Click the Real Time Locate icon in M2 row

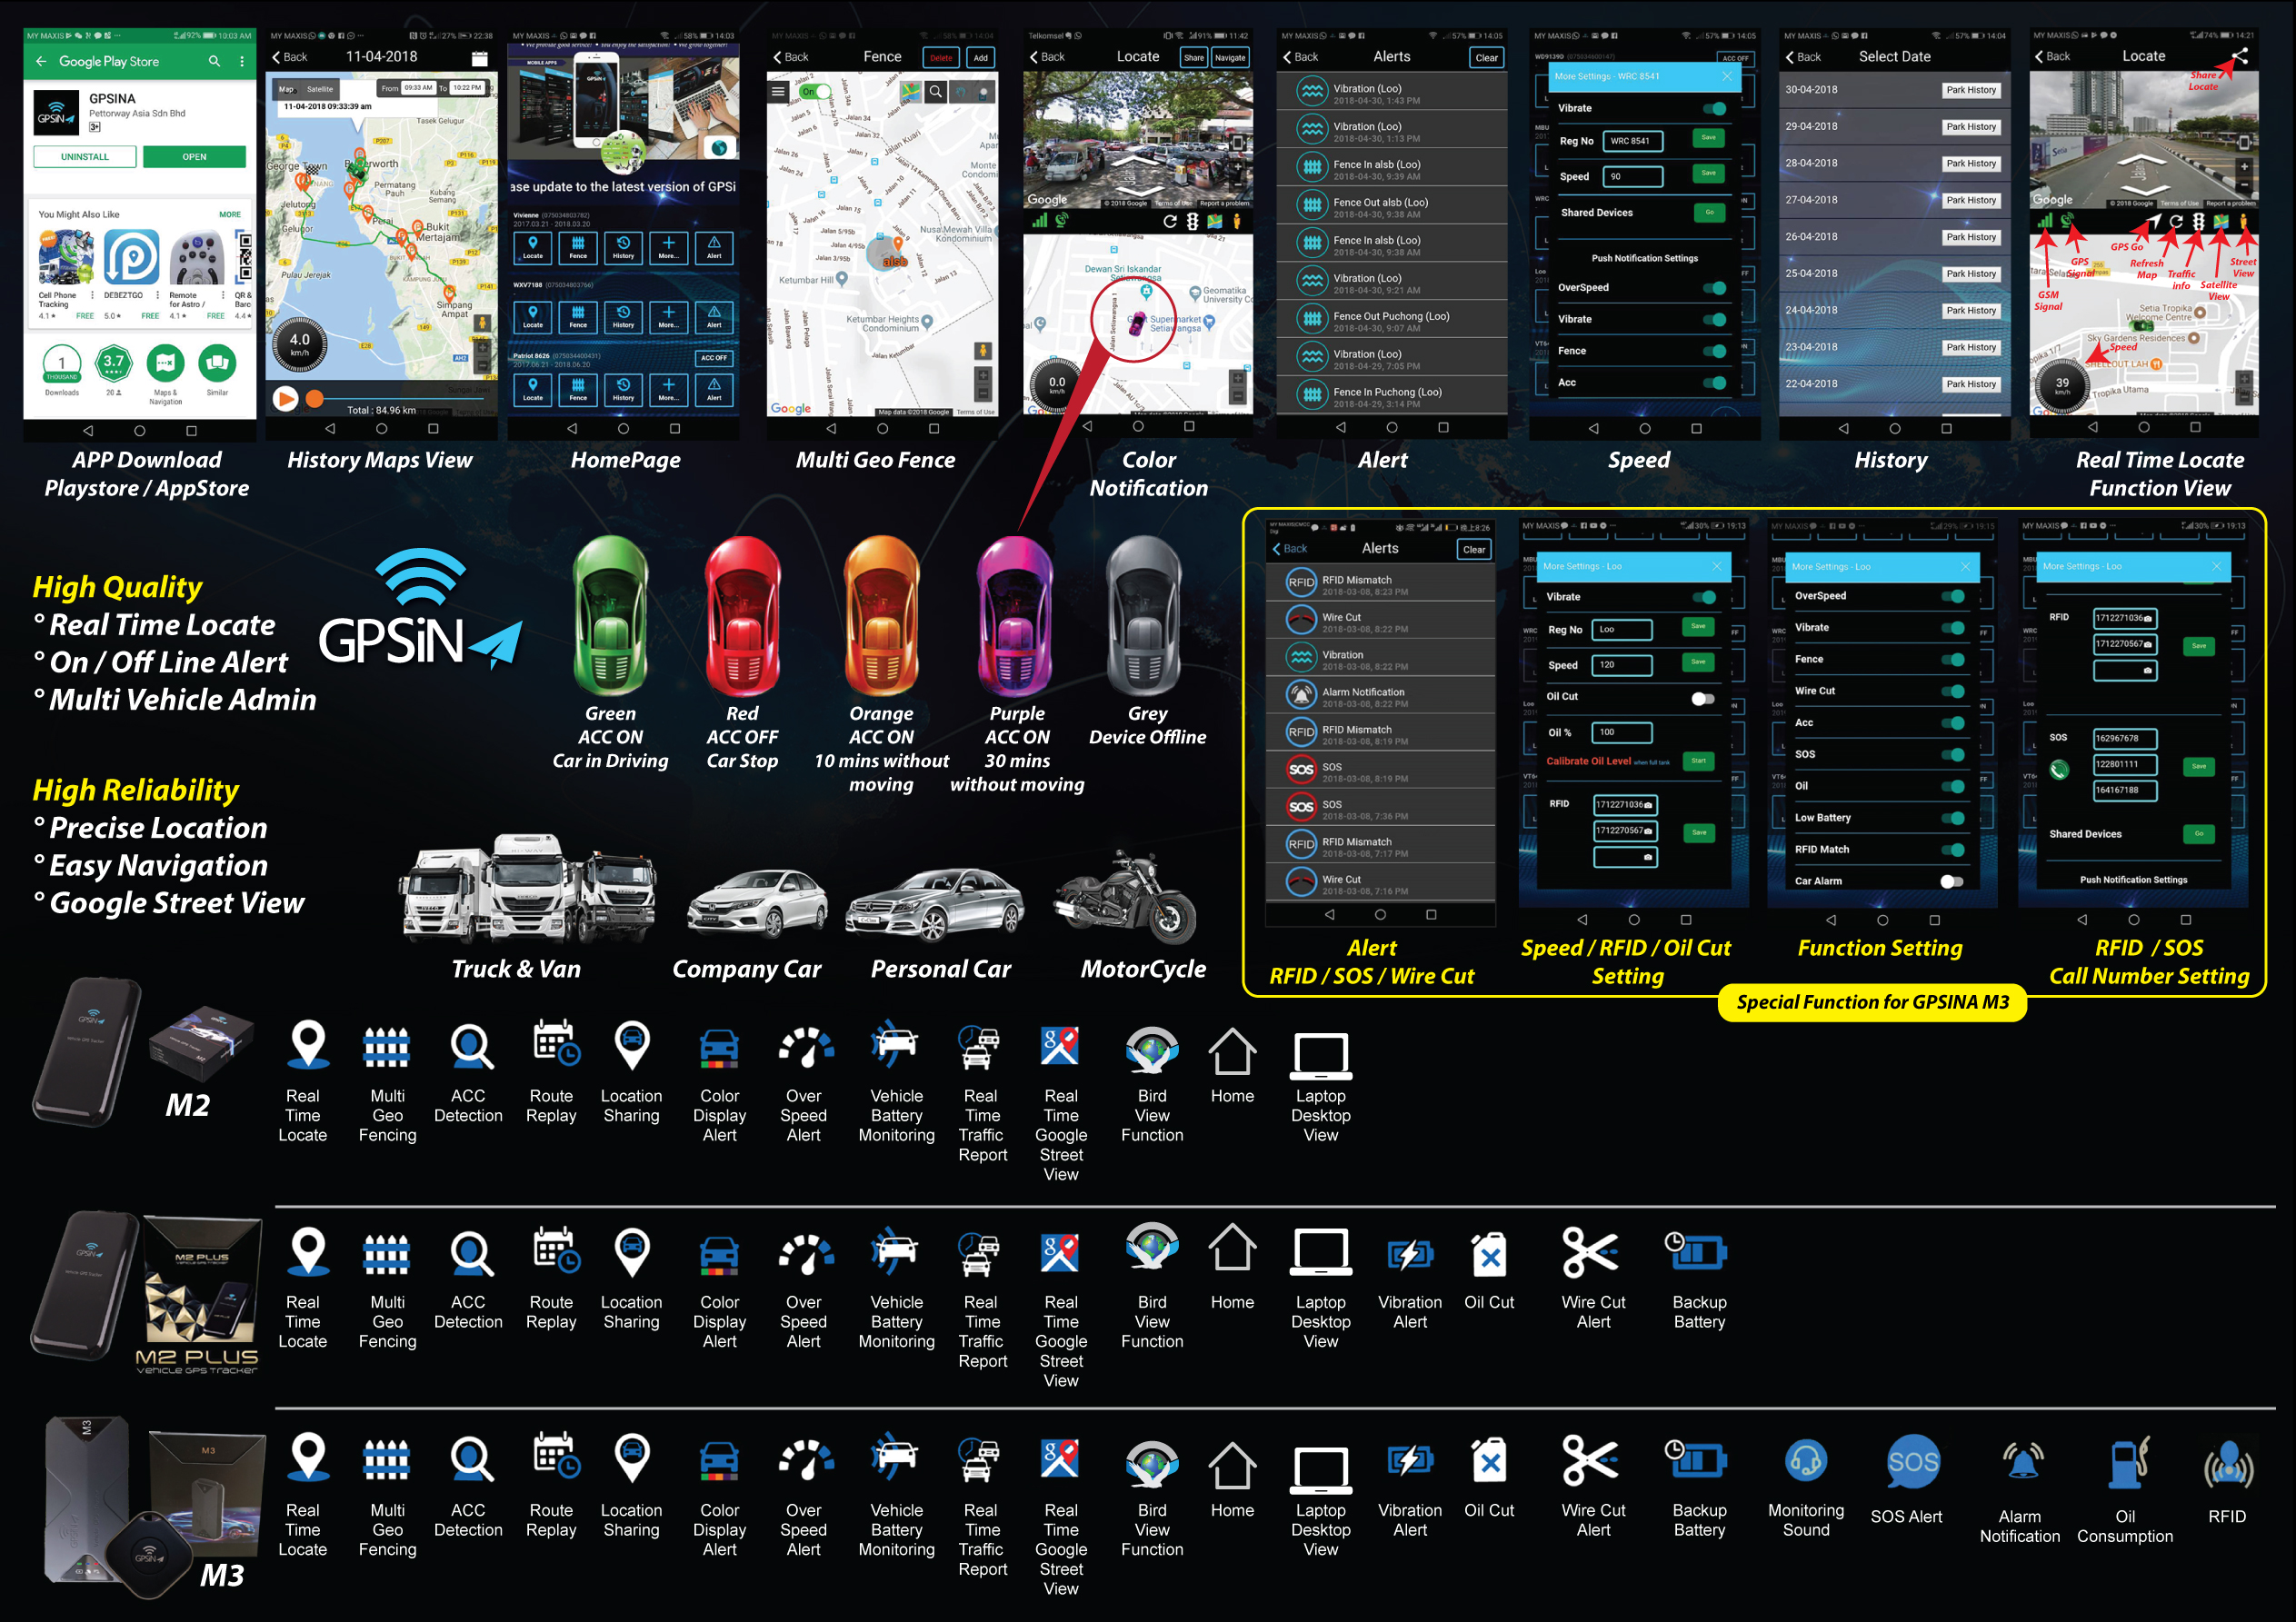pos(308,1046)
